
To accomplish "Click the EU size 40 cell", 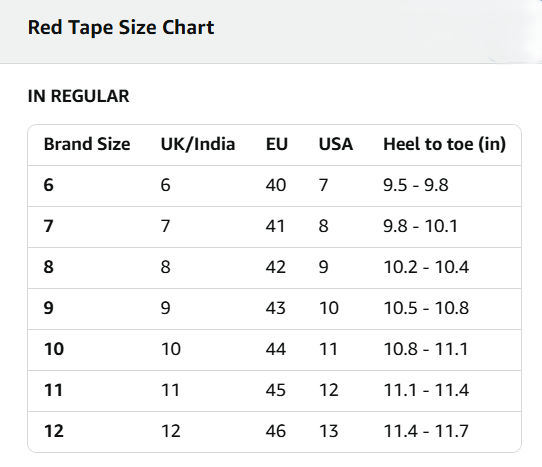I will coord(275,185).
